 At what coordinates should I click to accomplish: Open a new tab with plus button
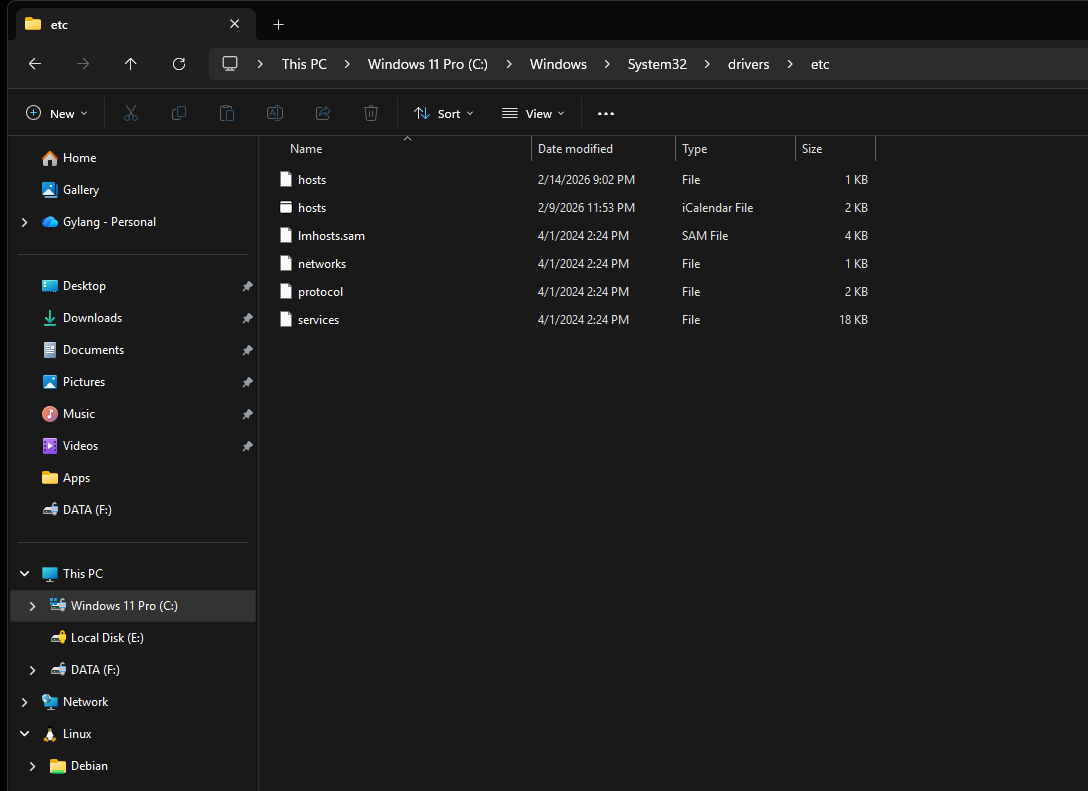pos(278,24)
